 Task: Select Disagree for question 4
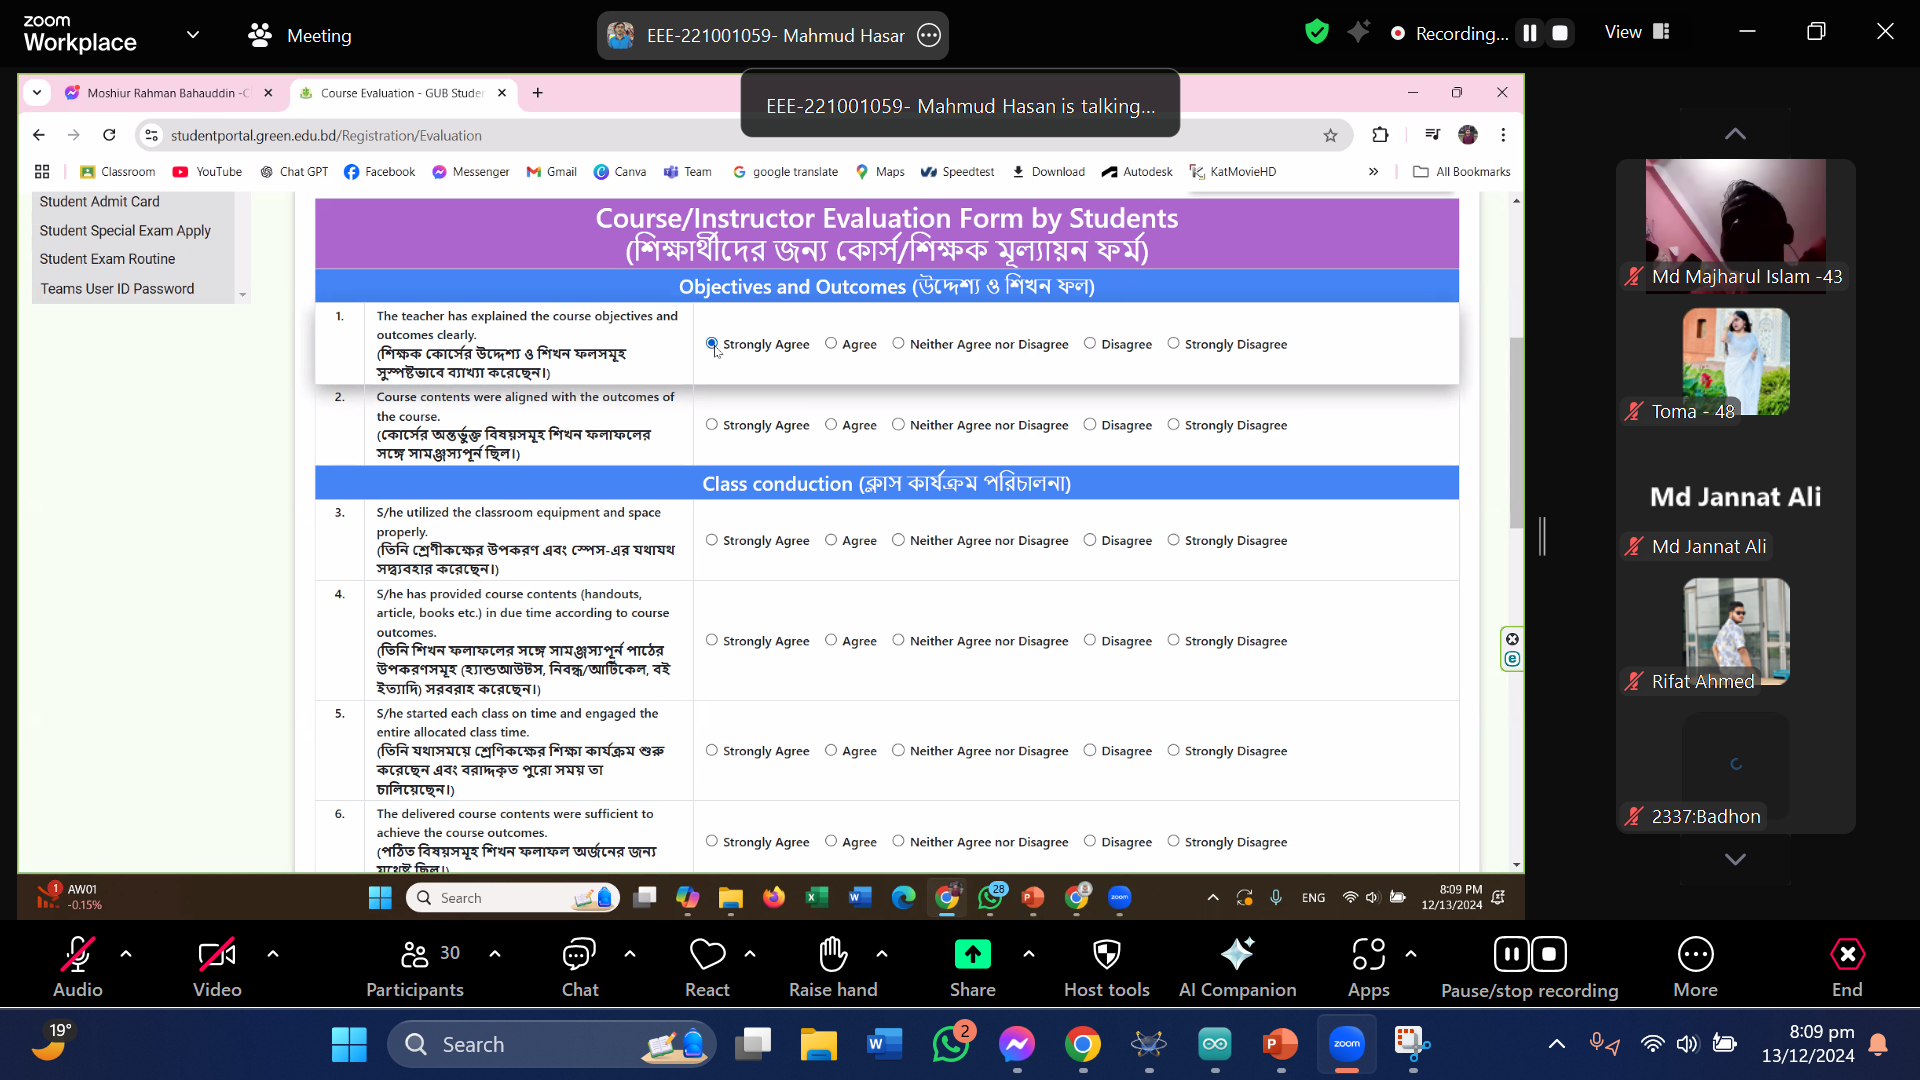point(1090,641)
